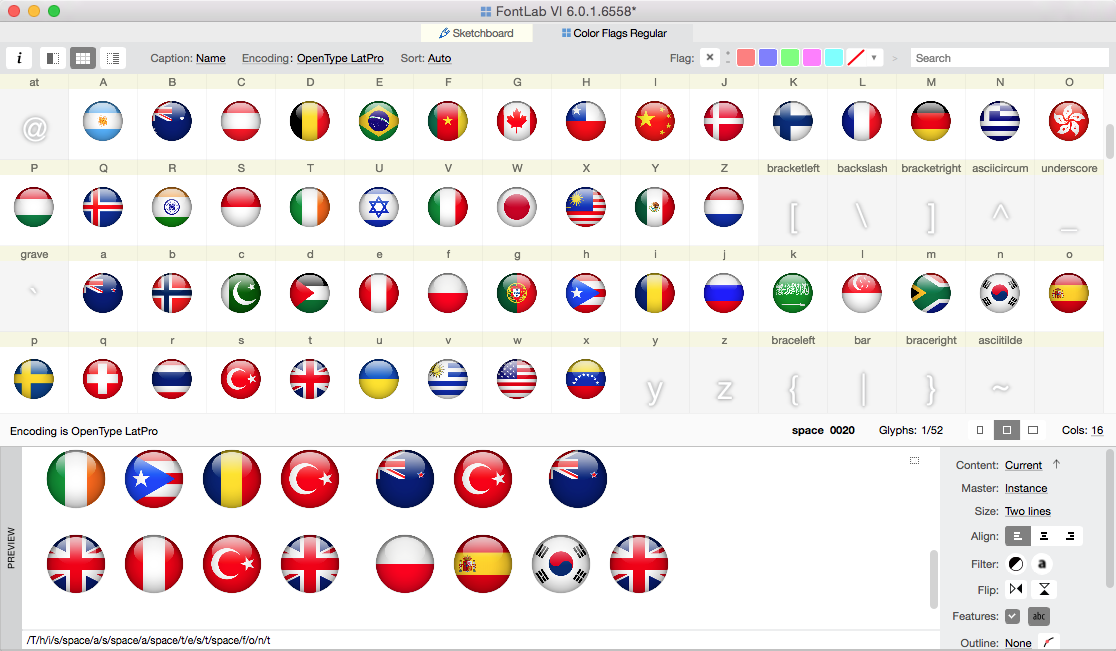Pick the red flag color

tap(746, 58)
